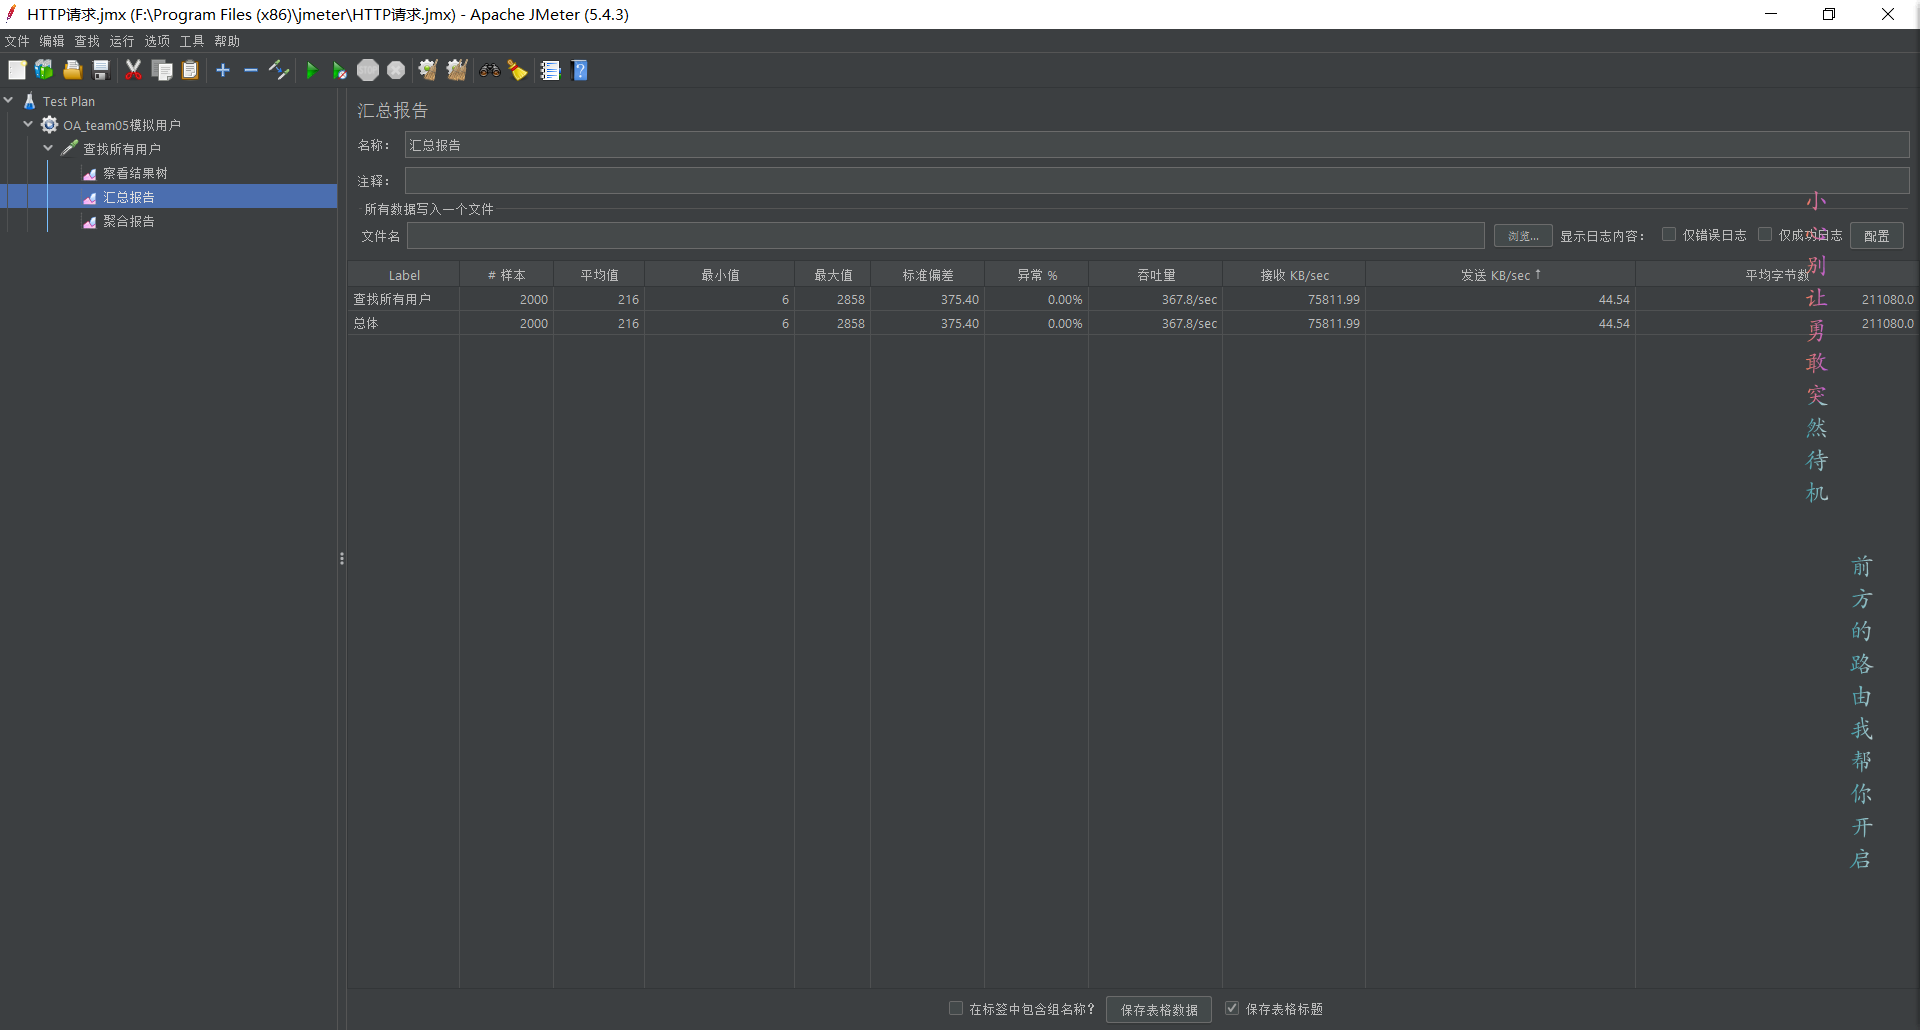Click the Save floppy disk icon
Viewport: 1920px width, 1030px height.
(101, 70)
